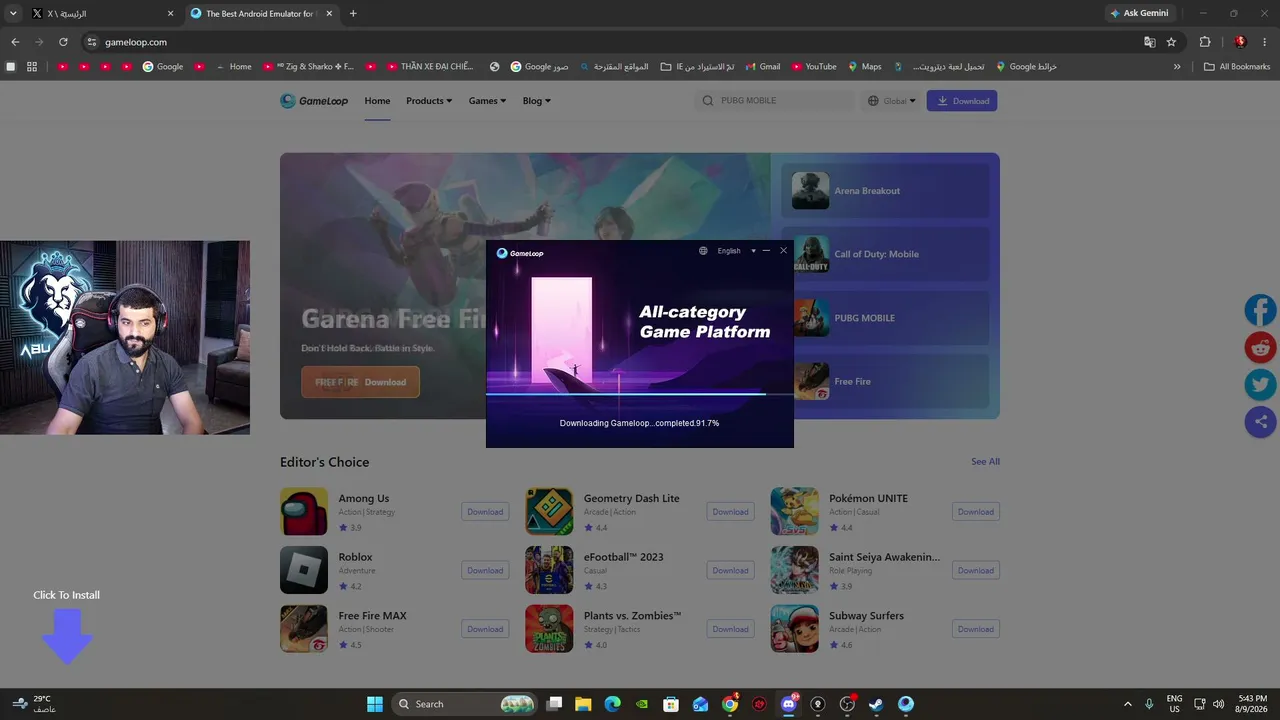This screenshot has width=1280, height=720.
Task: Download Pokémon UNITE
Action: [976, 512]
